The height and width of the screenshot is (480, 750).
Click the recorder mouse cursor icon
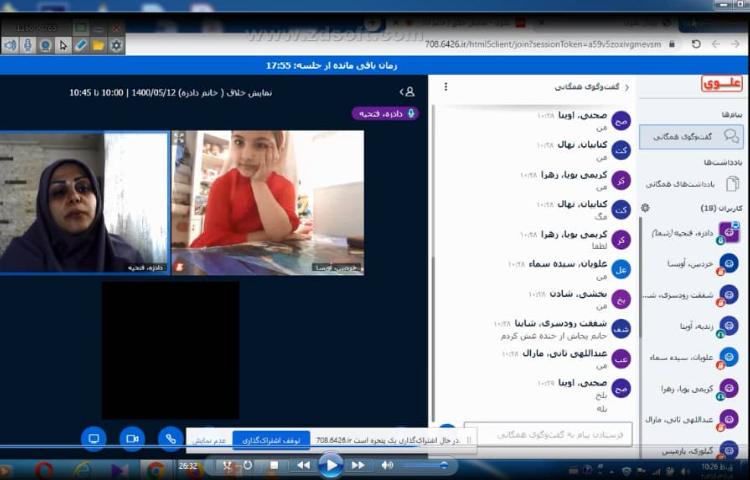pyautogui.click(x=63, y=45)
